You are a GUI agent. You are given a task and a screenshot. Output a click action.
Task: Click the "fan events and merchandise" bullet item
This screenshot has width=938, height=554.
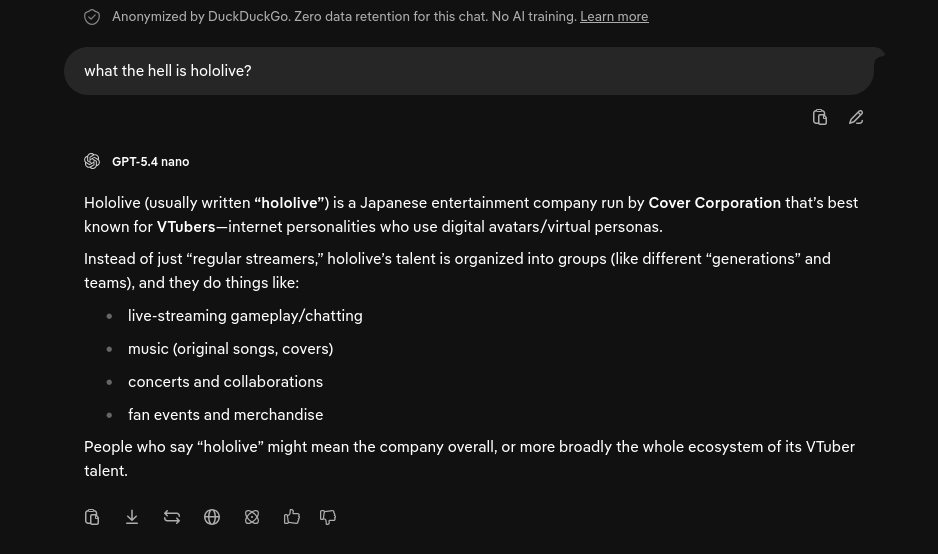[x=226, y=415]
